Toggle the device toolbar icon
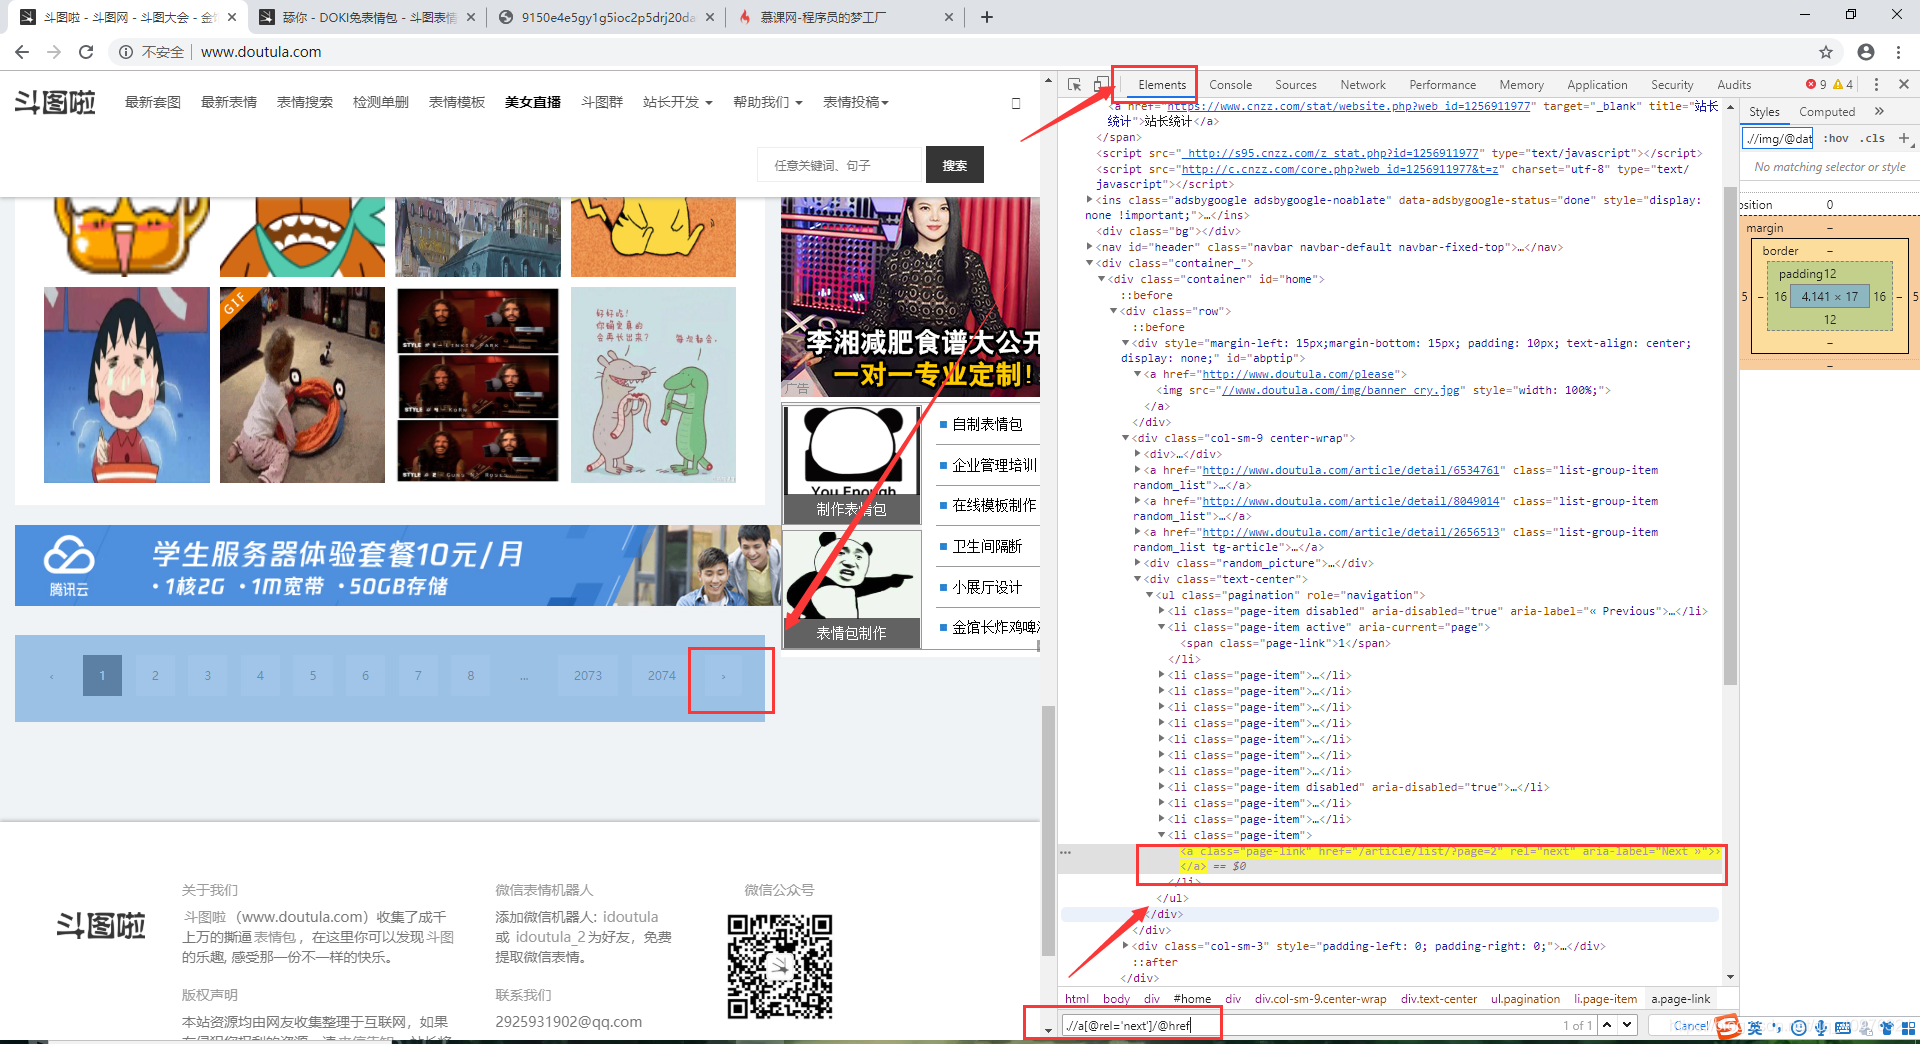 point(1100,85)
